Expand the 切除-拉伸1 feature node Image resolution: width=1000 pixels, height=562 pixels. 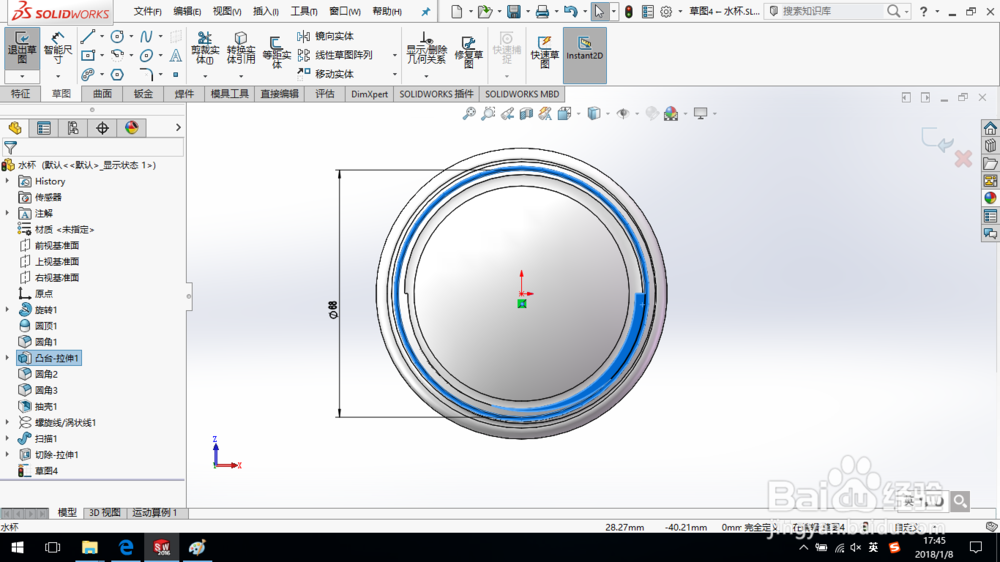pyautogui.click(x=8, y=454)
